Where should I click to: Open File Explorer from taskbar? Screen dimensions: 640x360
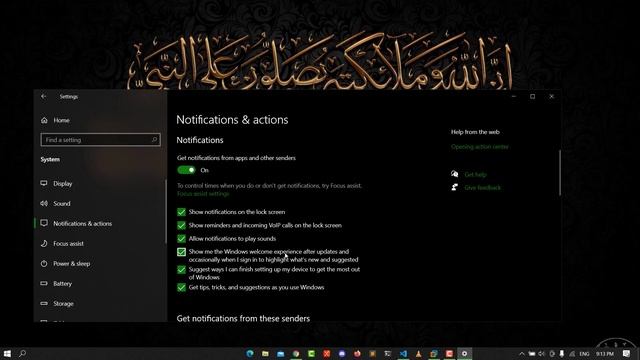[x=265, y=353]
